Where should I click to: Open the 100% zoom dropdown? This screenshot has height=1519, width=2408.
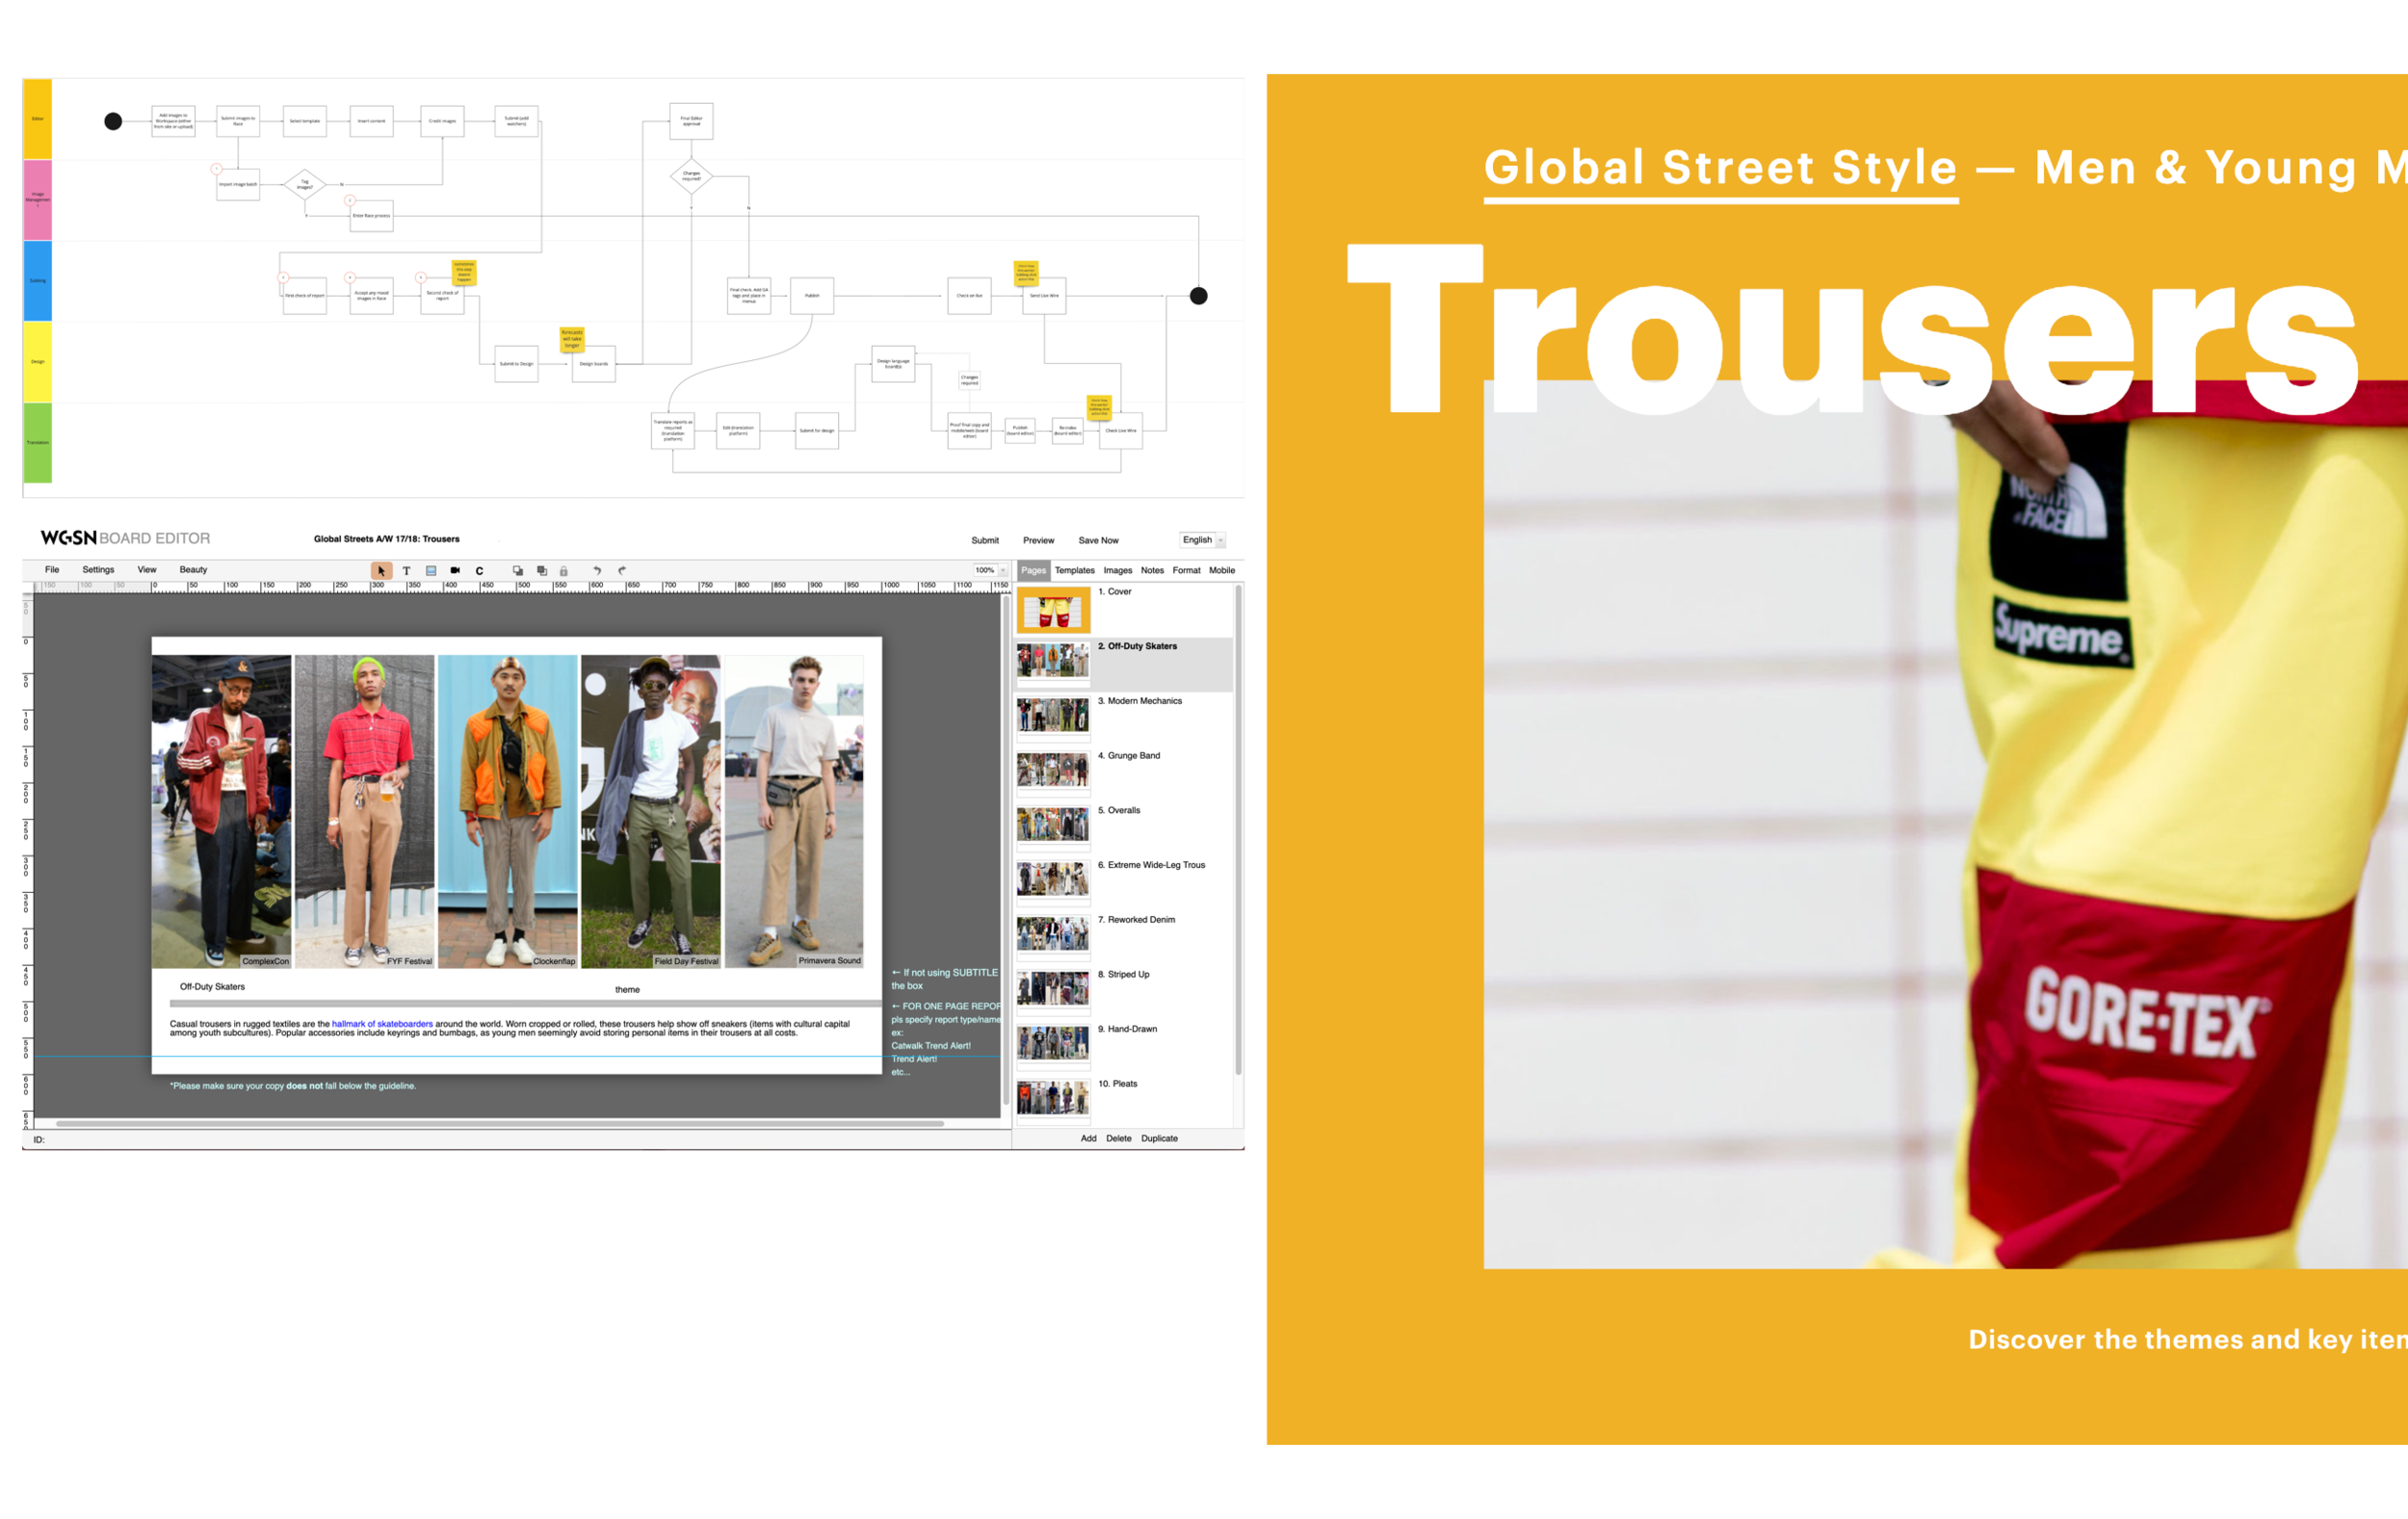990,571
